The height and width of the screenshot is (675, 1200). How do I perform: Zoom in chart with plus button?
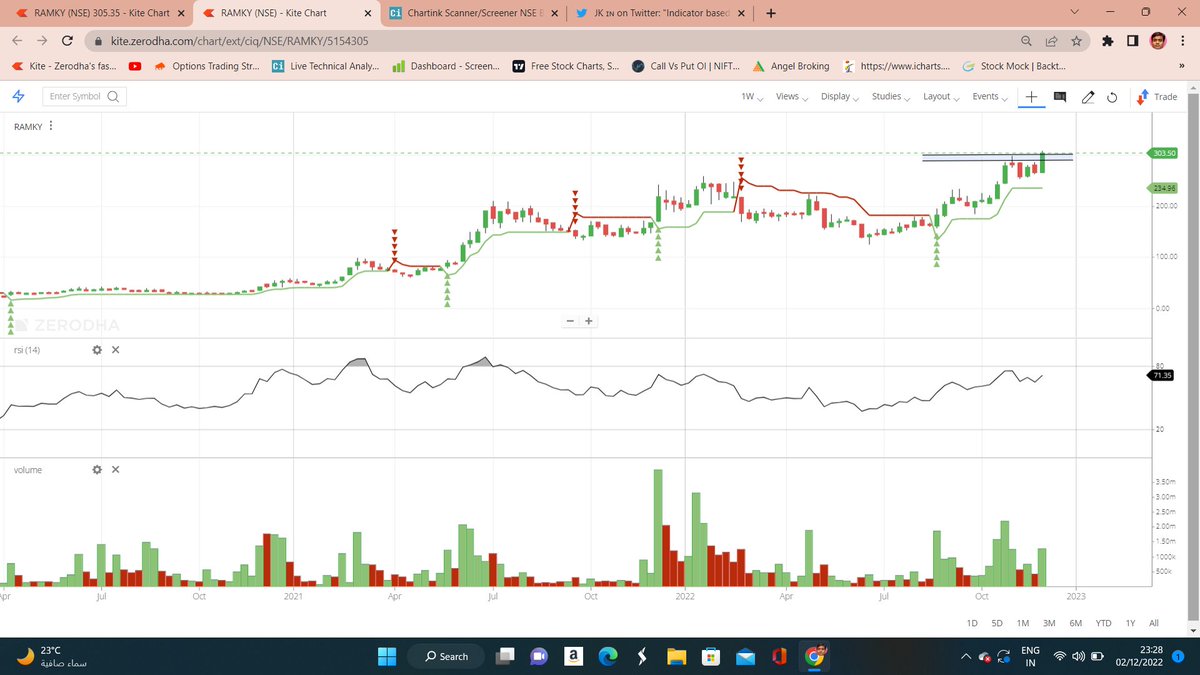(589, 321)
